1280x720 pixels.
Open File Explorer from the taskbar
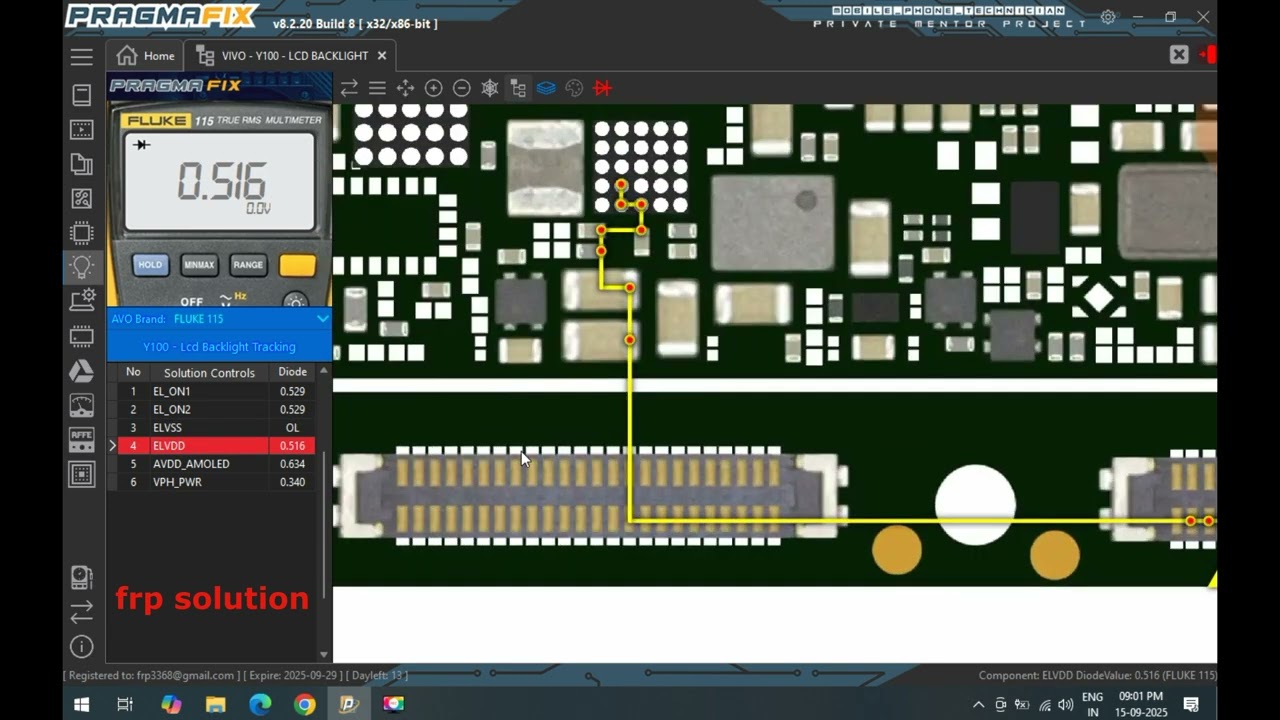[215, 704]
